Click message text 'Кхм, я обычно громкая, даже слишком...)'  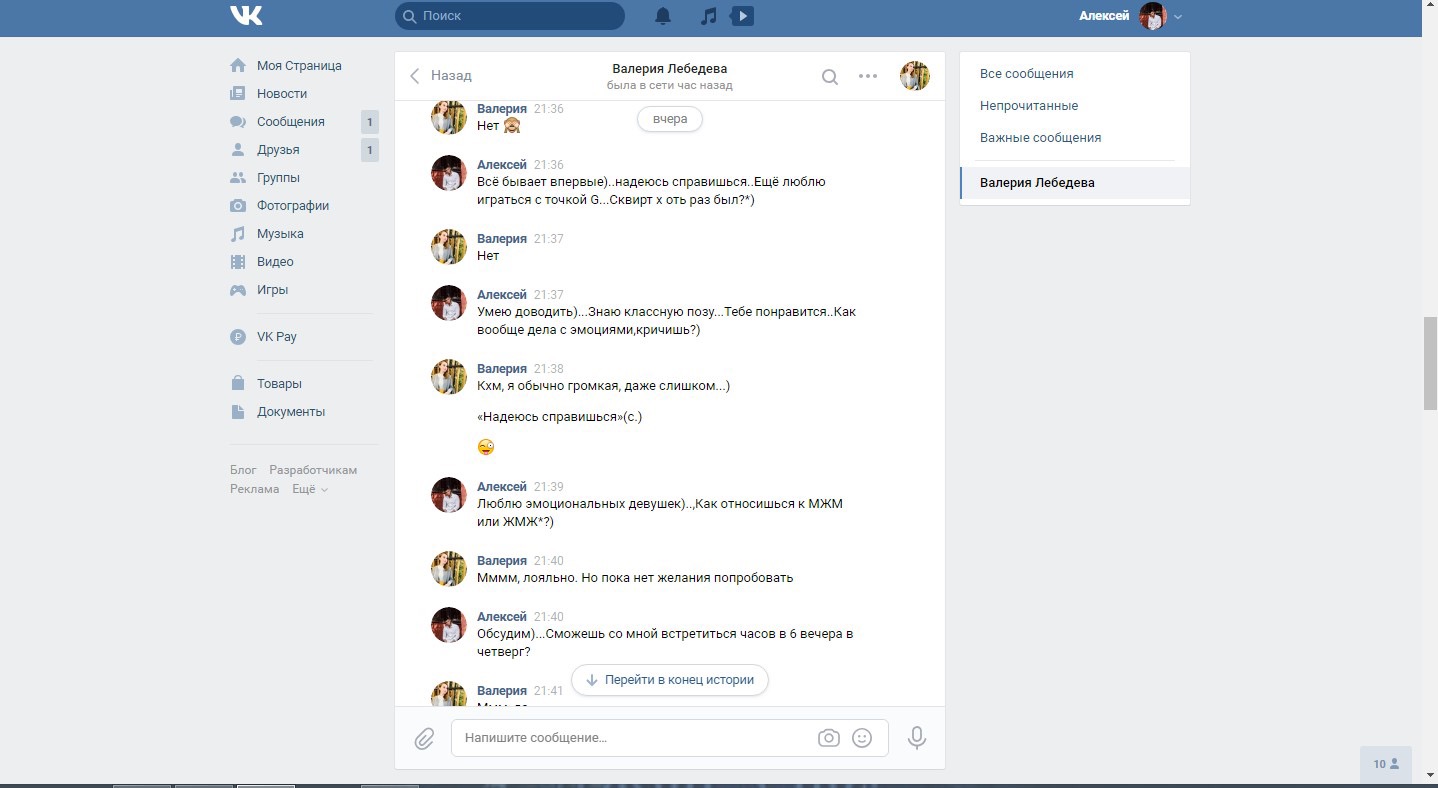(604, 386)
